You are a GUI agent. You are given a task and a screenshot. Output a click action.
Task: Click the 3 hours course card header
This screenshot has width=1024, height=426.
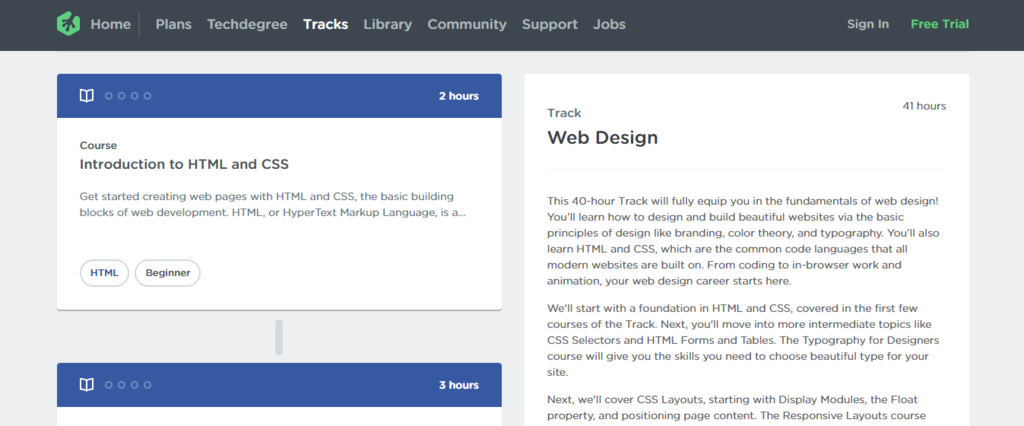coord(279,385)
